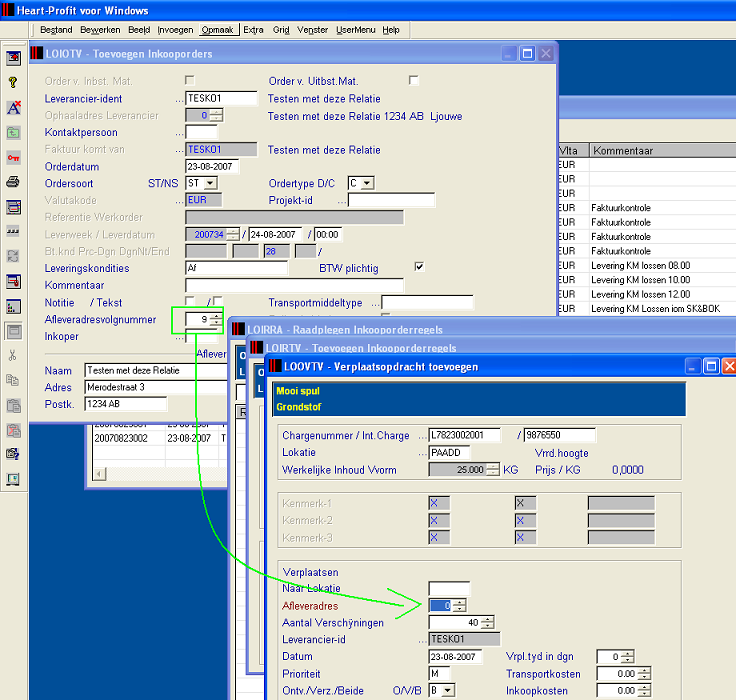Click the green folder back icon

(x=13, y=133)
